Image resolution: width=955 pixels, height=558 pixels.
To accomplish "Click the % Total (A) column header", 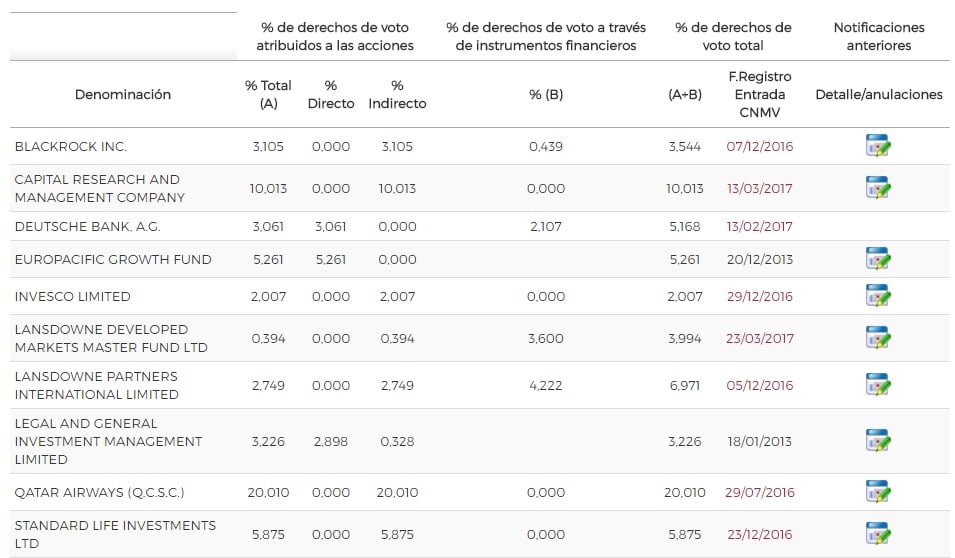I will point(268,95).
